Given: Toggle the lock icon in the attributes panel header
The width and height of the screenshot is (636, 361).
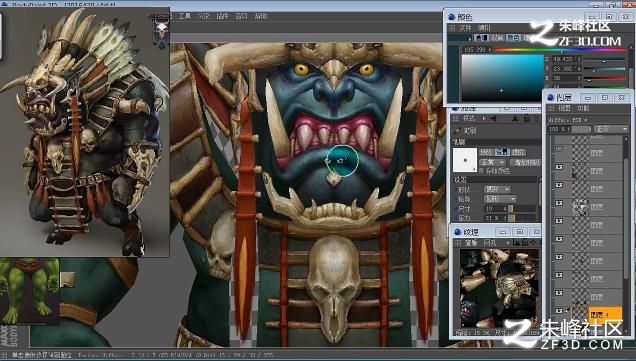Looking at the screenshot, I should 527,118.
